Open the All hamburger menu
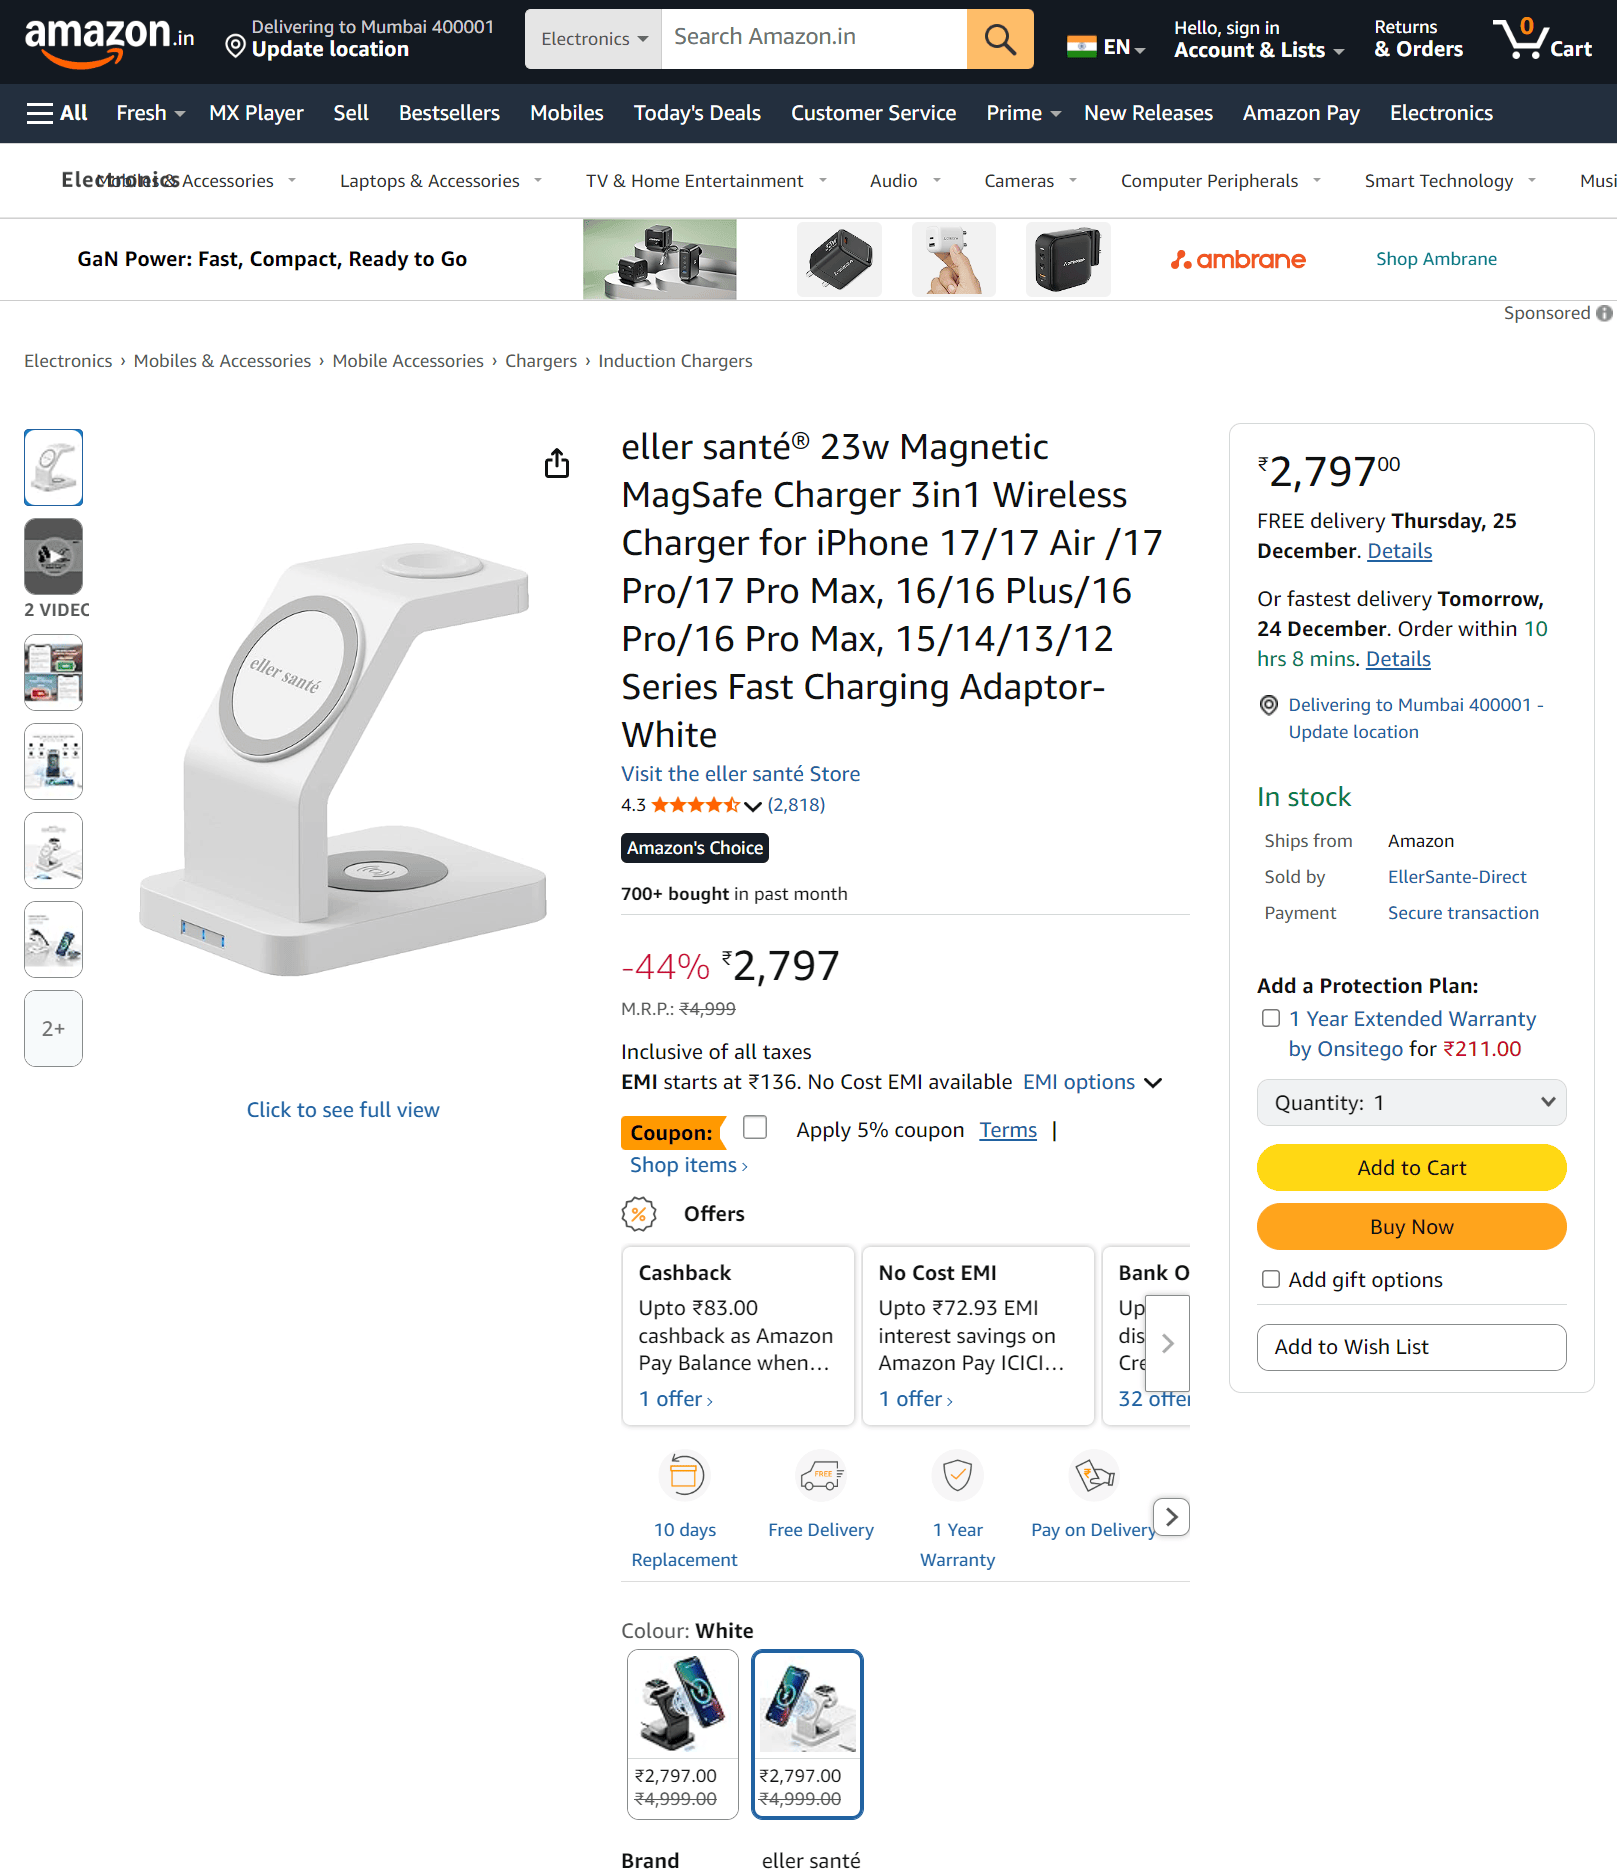The height and width of the screenshot is (1872, 1617). (x=57, y=113)
